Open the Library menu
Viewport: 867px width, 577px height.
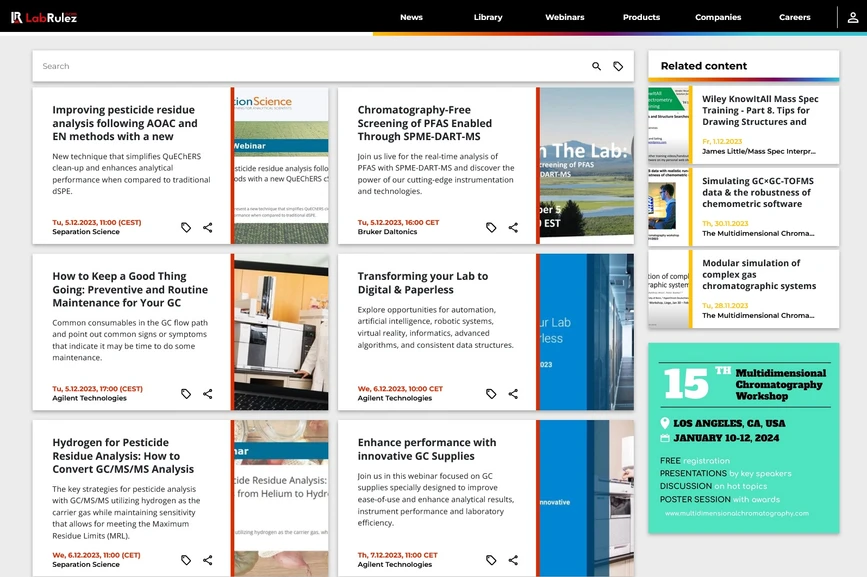(488, 17)
